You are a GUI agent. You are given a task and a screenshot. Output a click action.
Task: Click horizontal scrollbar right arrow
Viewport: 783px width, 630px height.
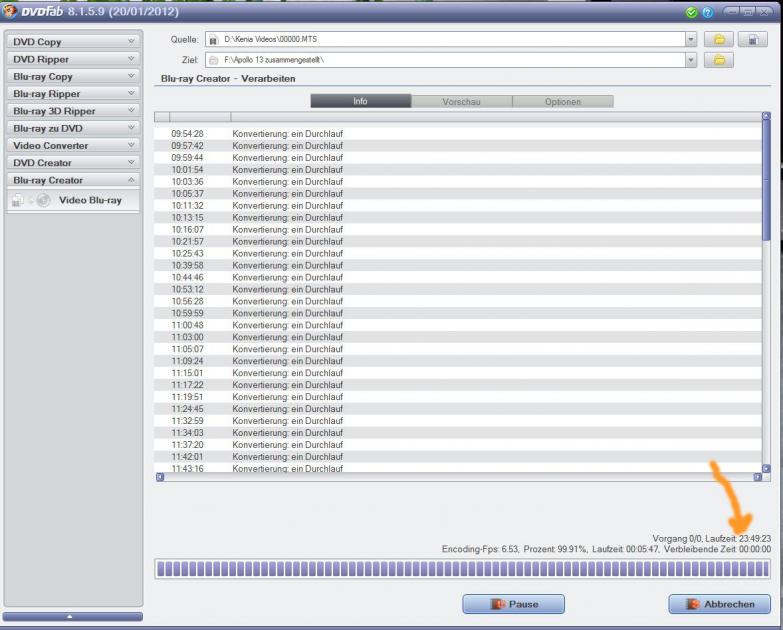(x=758, y=477)
